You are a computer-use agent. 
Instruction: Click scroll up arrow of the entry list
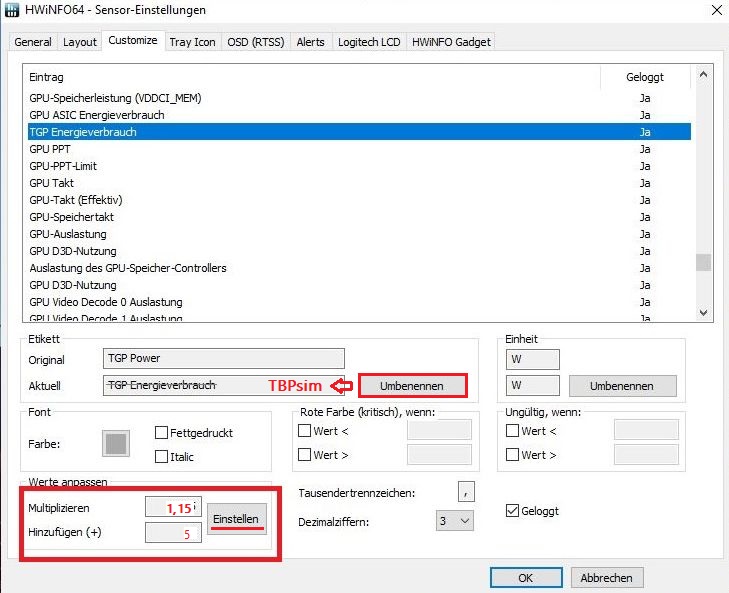click(x=703, y=74)
